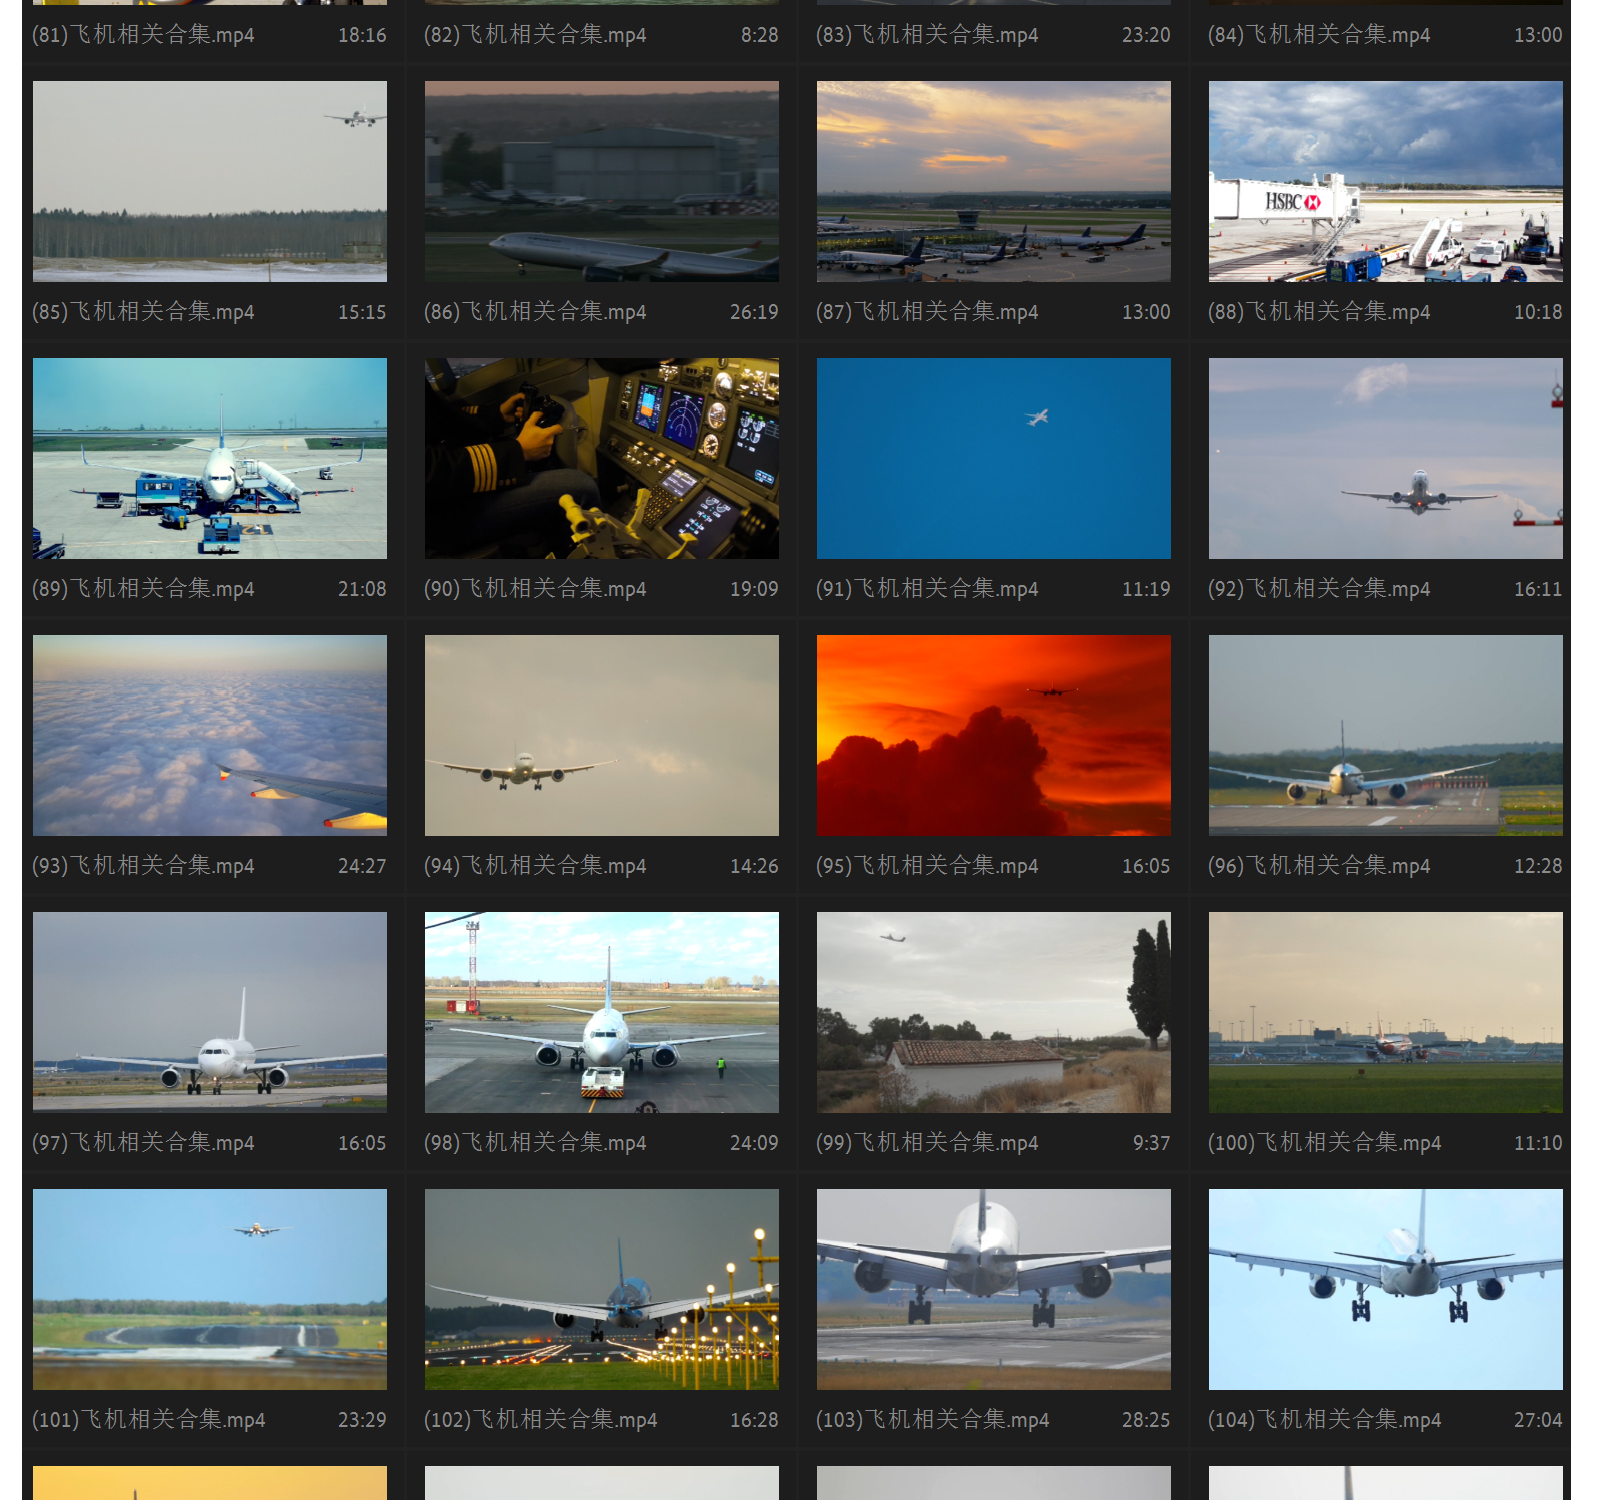The height and width of the screenshot is (1500, 1600).
Task: Click file name (92)飞机相关合集.mp4
Action: [1319, 589]
